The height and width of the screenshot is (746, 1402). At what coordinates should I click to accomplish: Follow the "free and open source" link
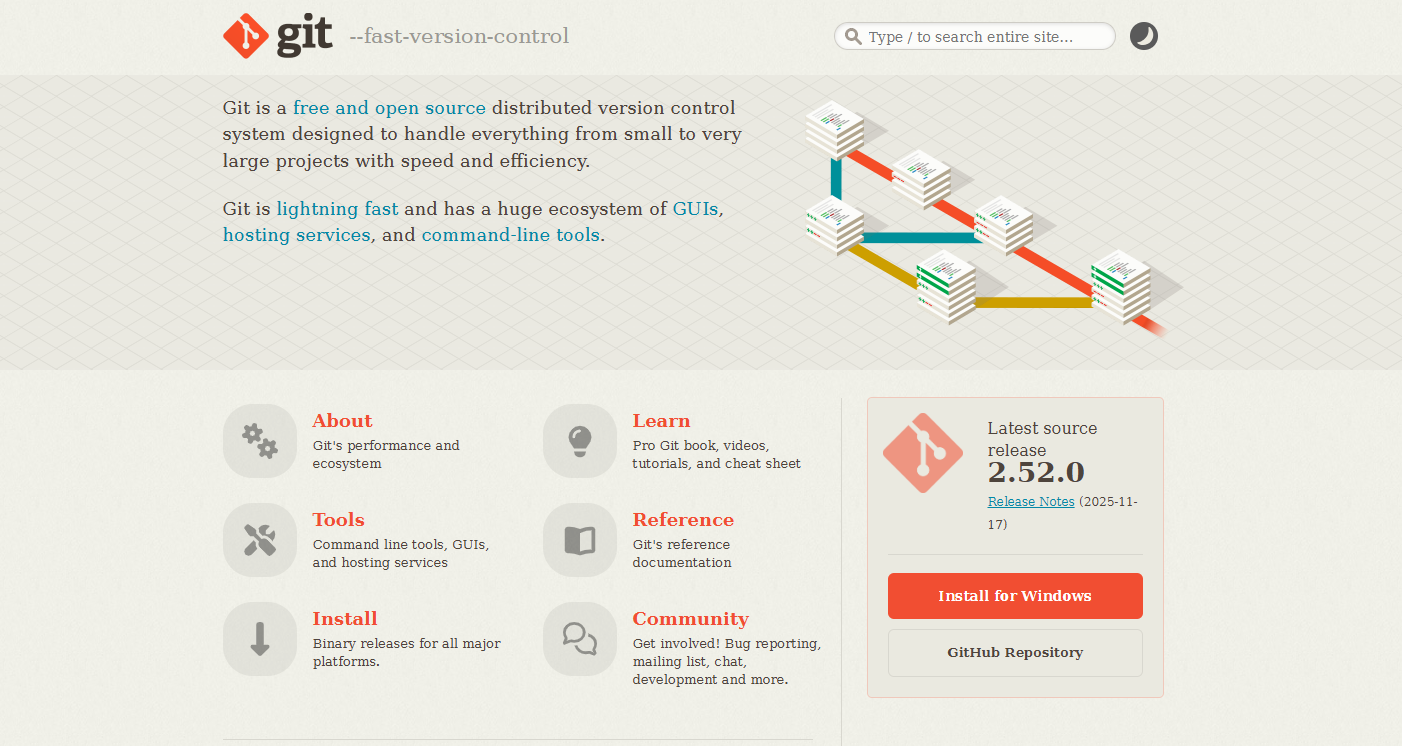point(389,108)
